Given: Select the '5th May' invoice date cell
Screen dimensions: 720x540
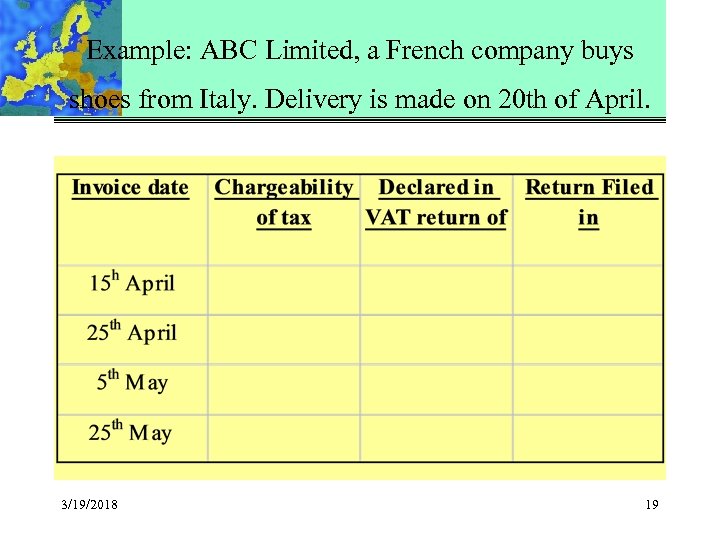Looking at the screenshot, I should pyautogui.click(x=131, y=382).
